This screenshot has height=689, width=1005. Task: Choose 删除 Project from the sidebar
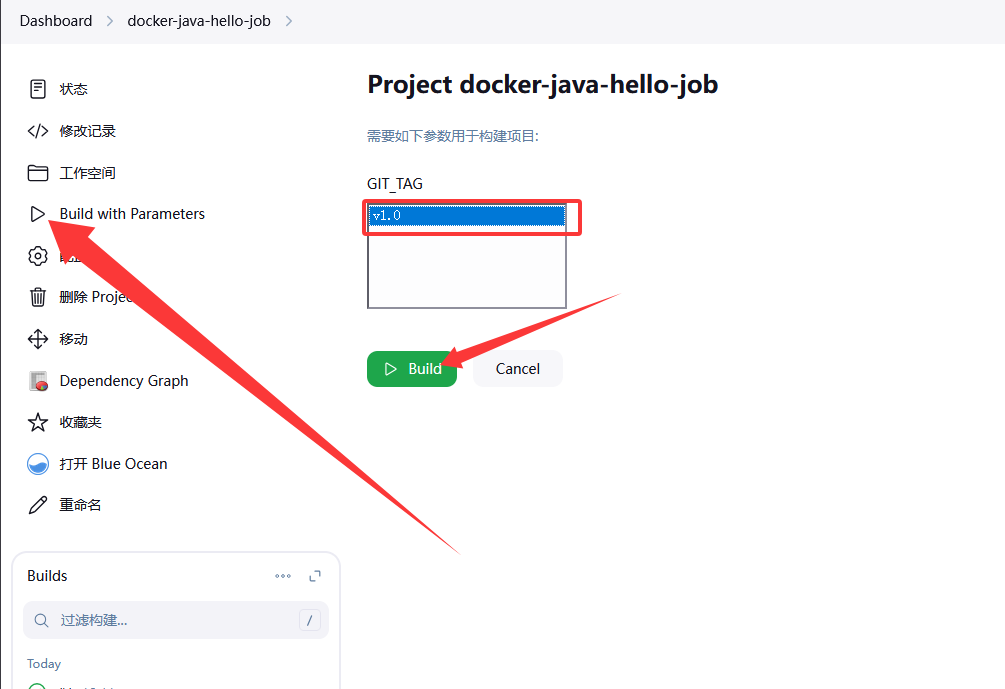[x=96, y=297]
